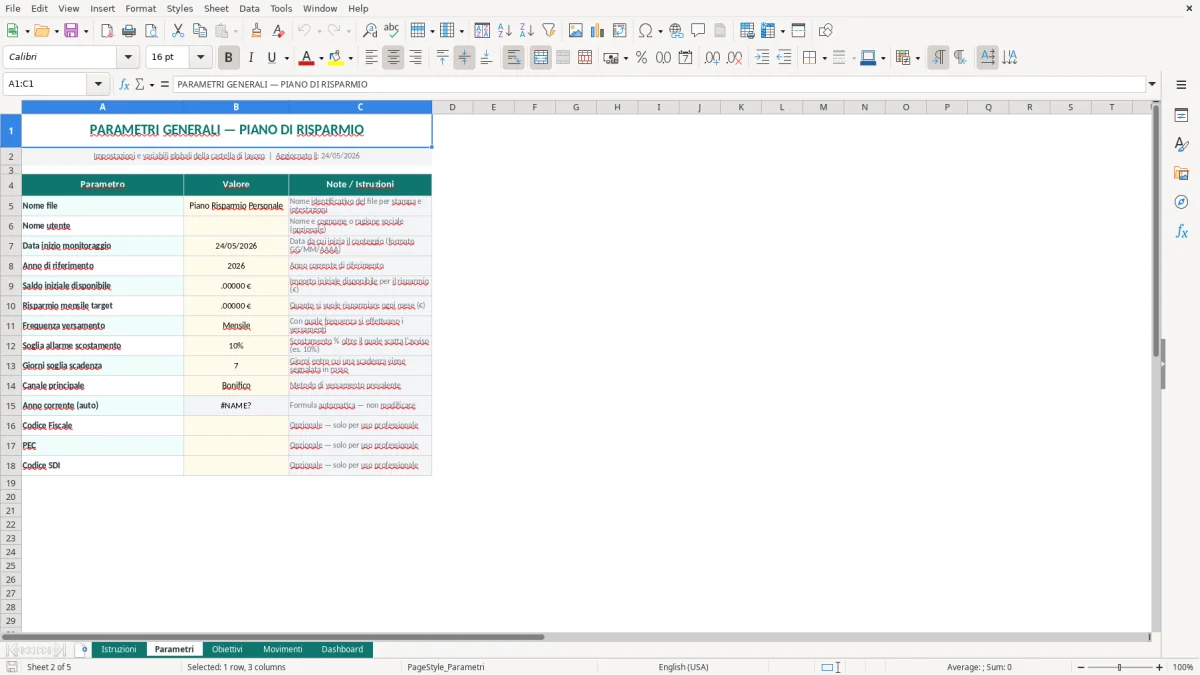This screenshot has width=1200, height=675.
Task: Toggle Underline formatting
Action: tap(271, 58)
